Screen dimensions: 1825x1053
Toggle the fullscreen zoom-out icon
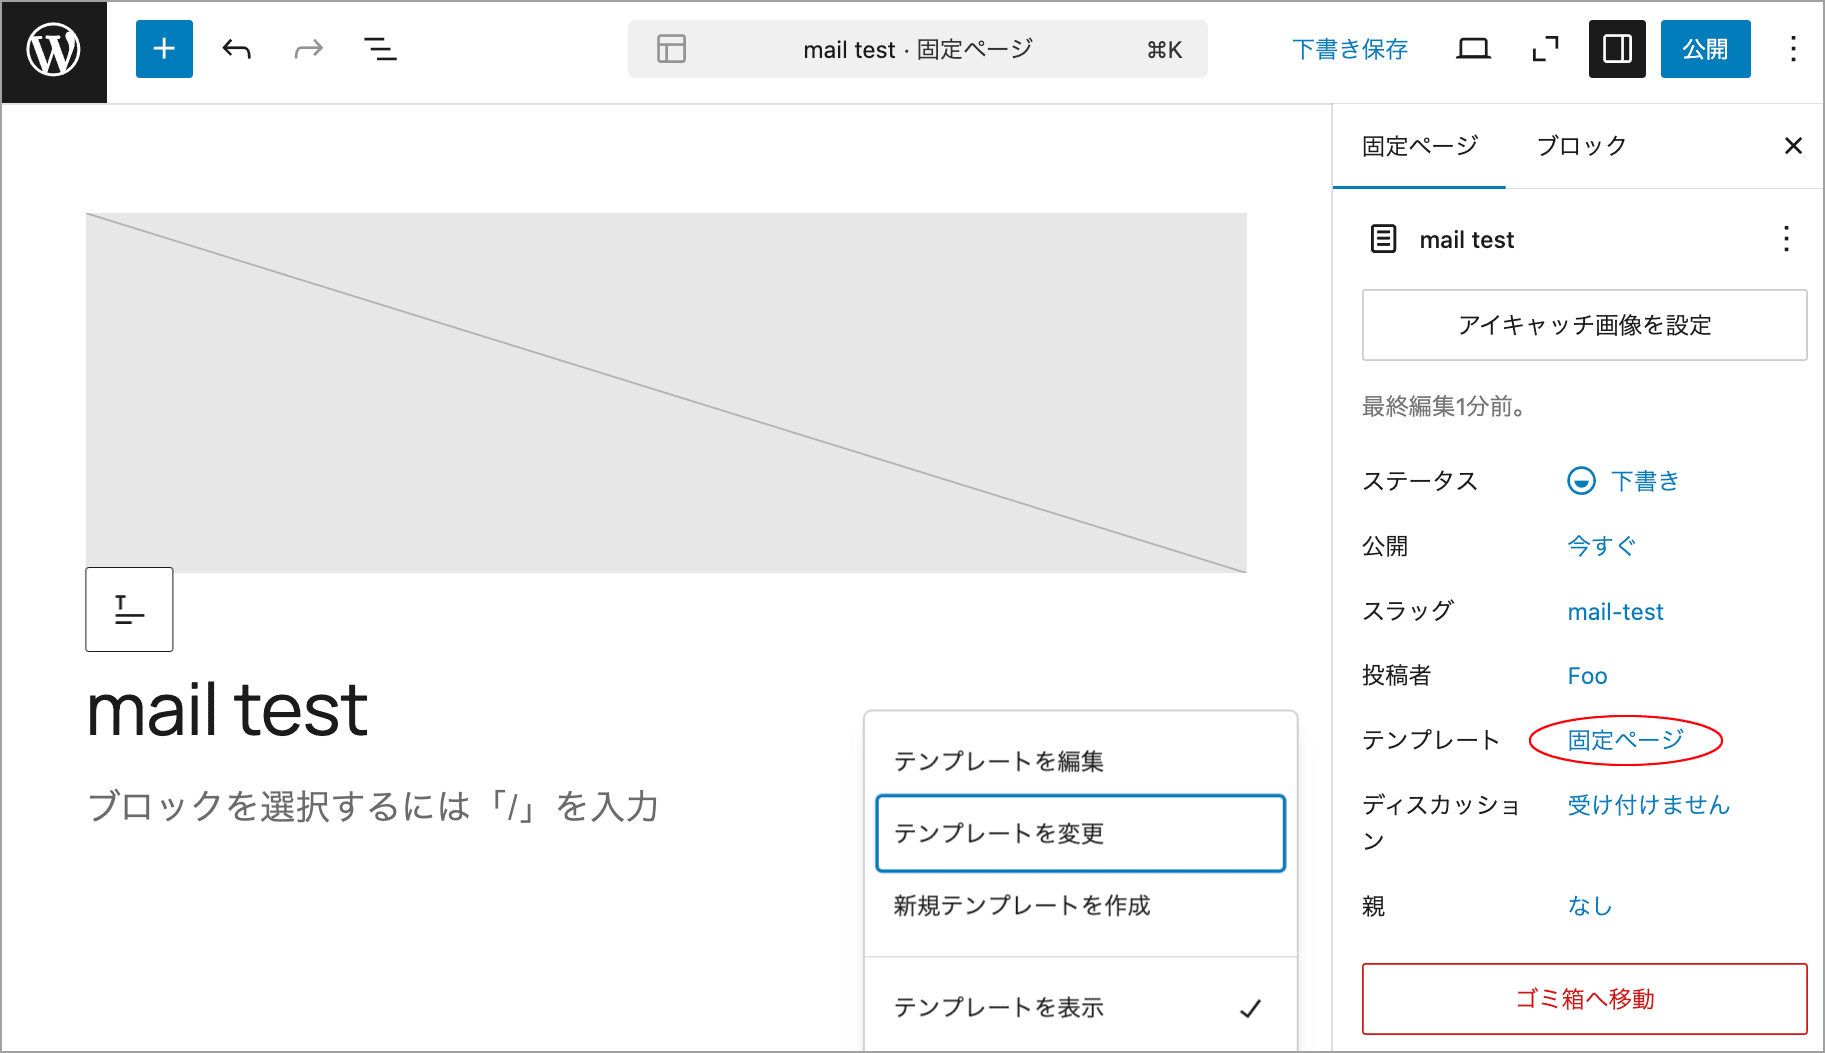tap(1545, 49)
